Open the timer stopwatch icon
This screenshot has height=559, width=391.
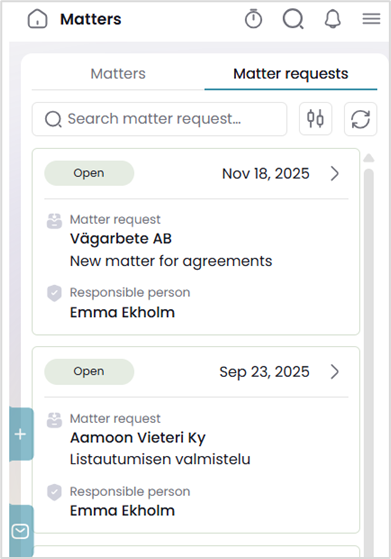[253, 19]
